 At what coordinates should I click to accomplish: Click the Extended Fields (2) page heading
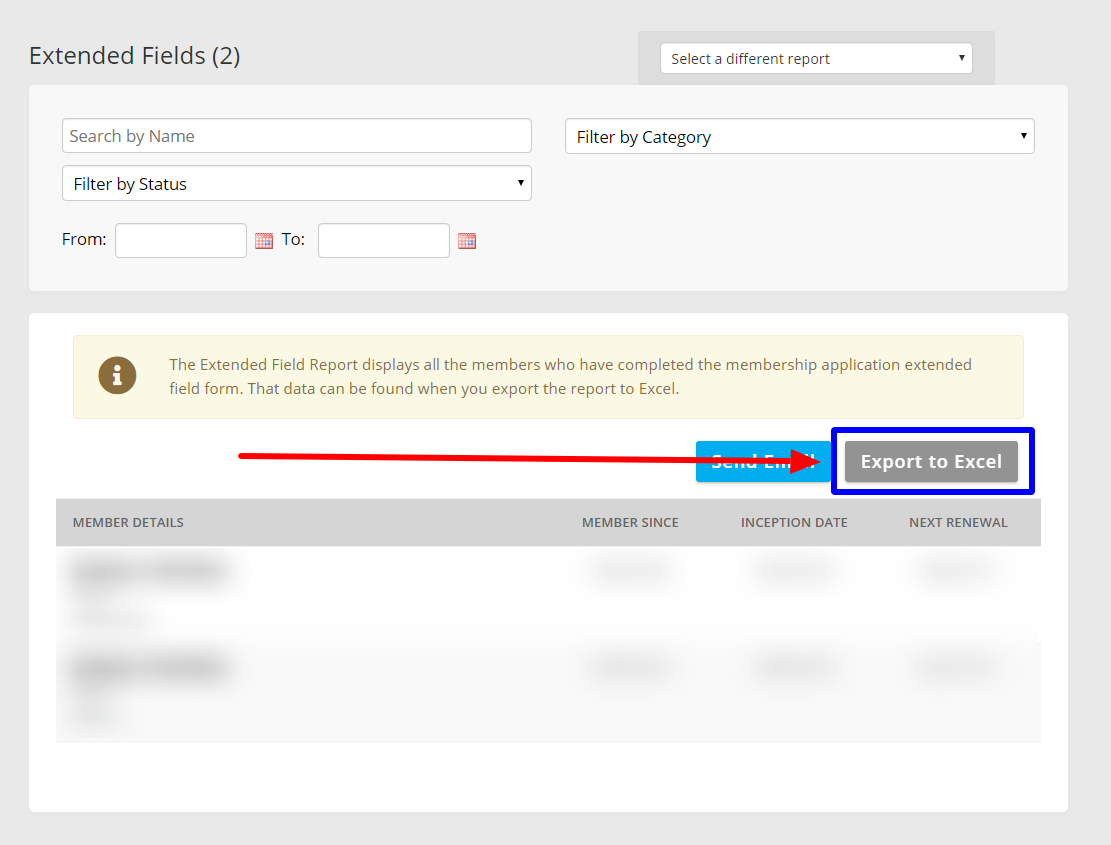(x=135, y=56)
